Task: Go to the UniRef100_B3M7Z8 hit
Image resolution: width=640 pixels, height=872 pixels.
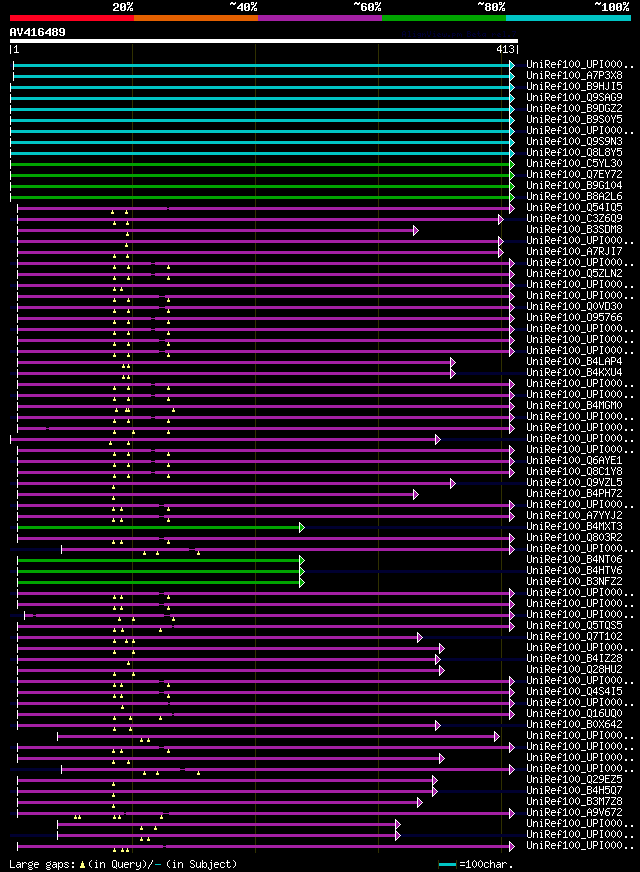Action: [574, 802]
